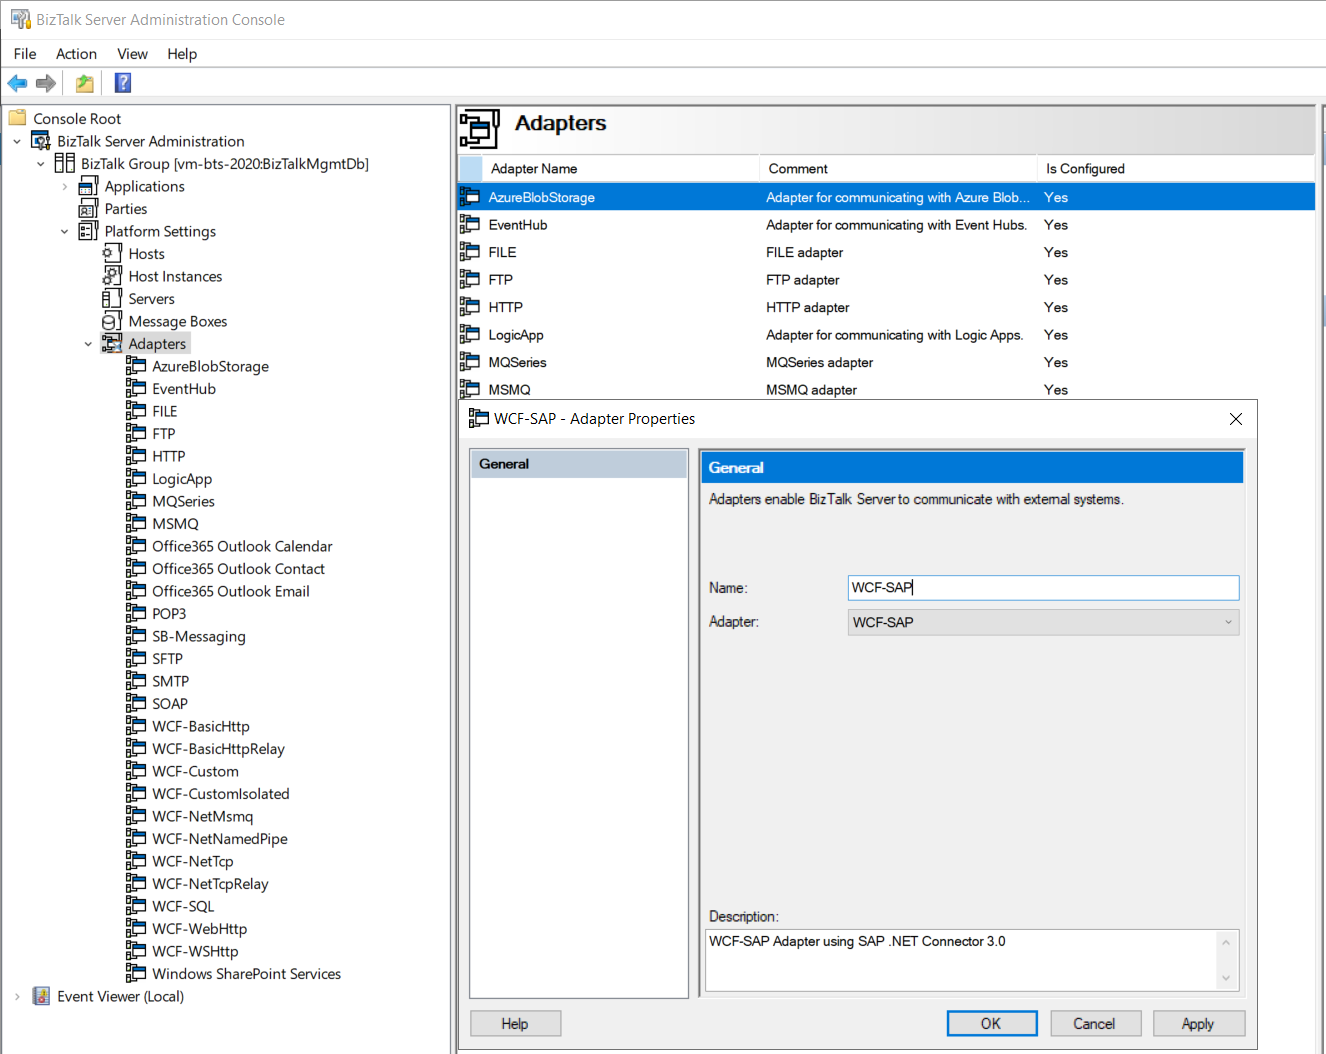Click the EventHub adapter icon in list
Image resolution: width=1326 pixels, height=1054 pixels.
tap(470, 224)
